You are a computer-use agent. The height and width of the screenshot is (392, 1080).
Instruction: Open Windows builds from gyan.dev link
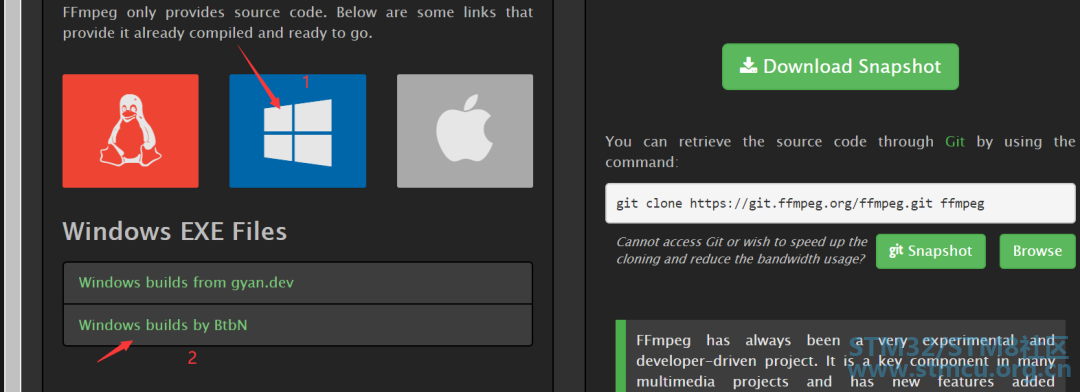tap(186, 282)
